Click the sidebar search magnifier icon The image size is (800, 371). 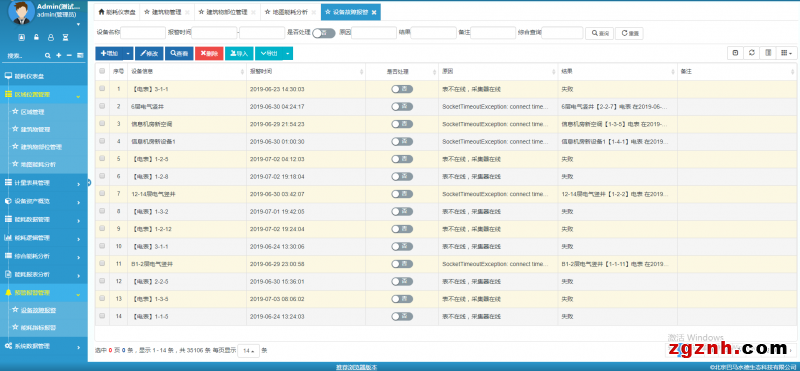point(47,55)
